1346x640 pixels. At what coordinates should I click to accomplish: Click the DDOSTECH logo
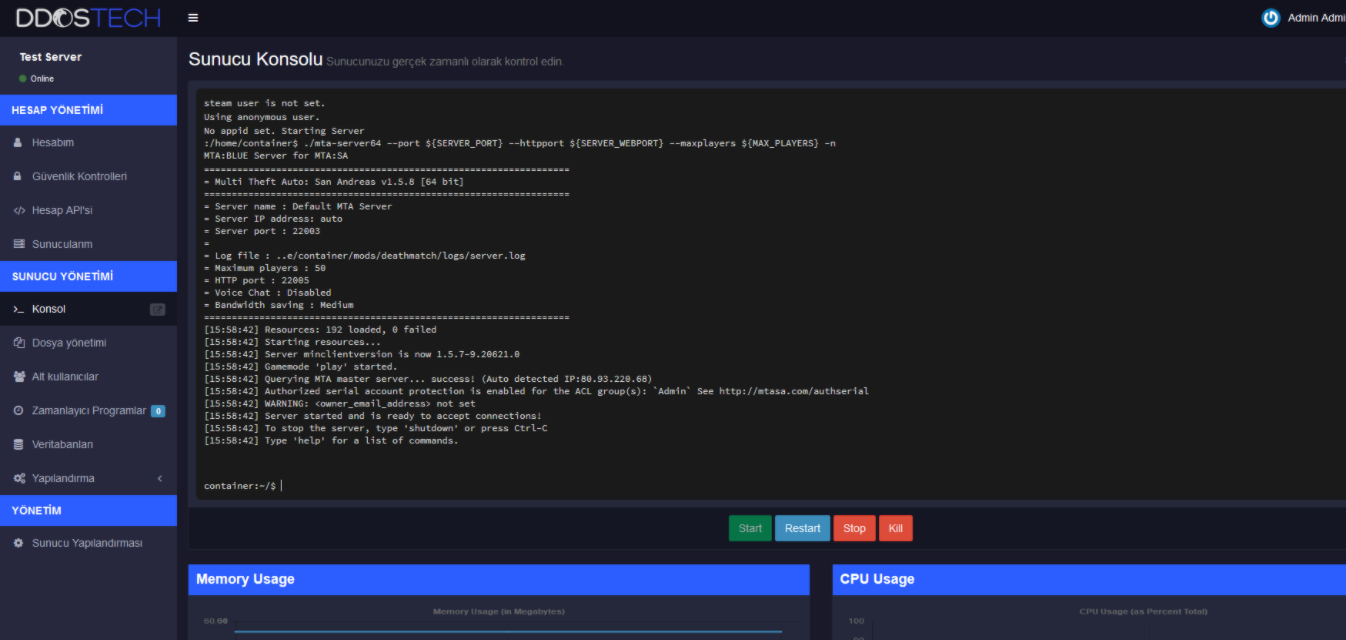(88, 18)
